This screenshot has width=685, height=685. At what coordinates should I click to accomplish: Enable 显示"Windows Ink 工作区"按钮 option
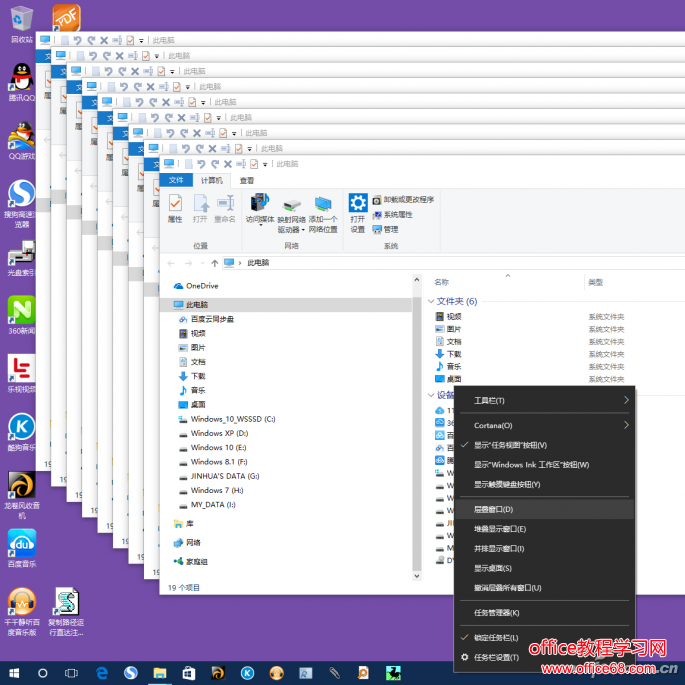531,464
